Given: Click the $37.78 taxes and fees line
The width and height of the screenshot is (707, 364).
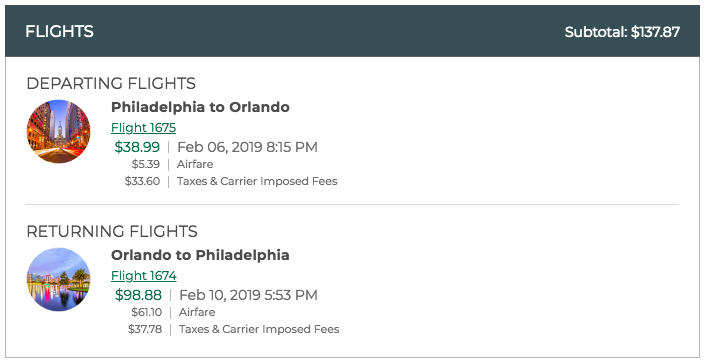Looking at the screenshot, I should tap(234, 329).
